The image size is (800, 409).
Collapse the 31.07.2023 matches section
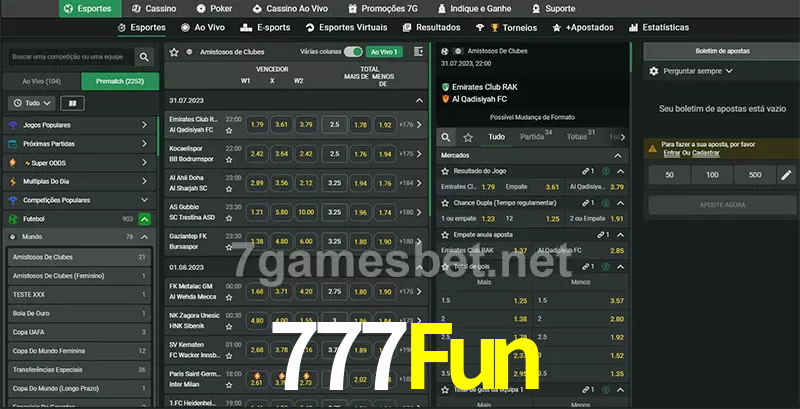[419, 100]
